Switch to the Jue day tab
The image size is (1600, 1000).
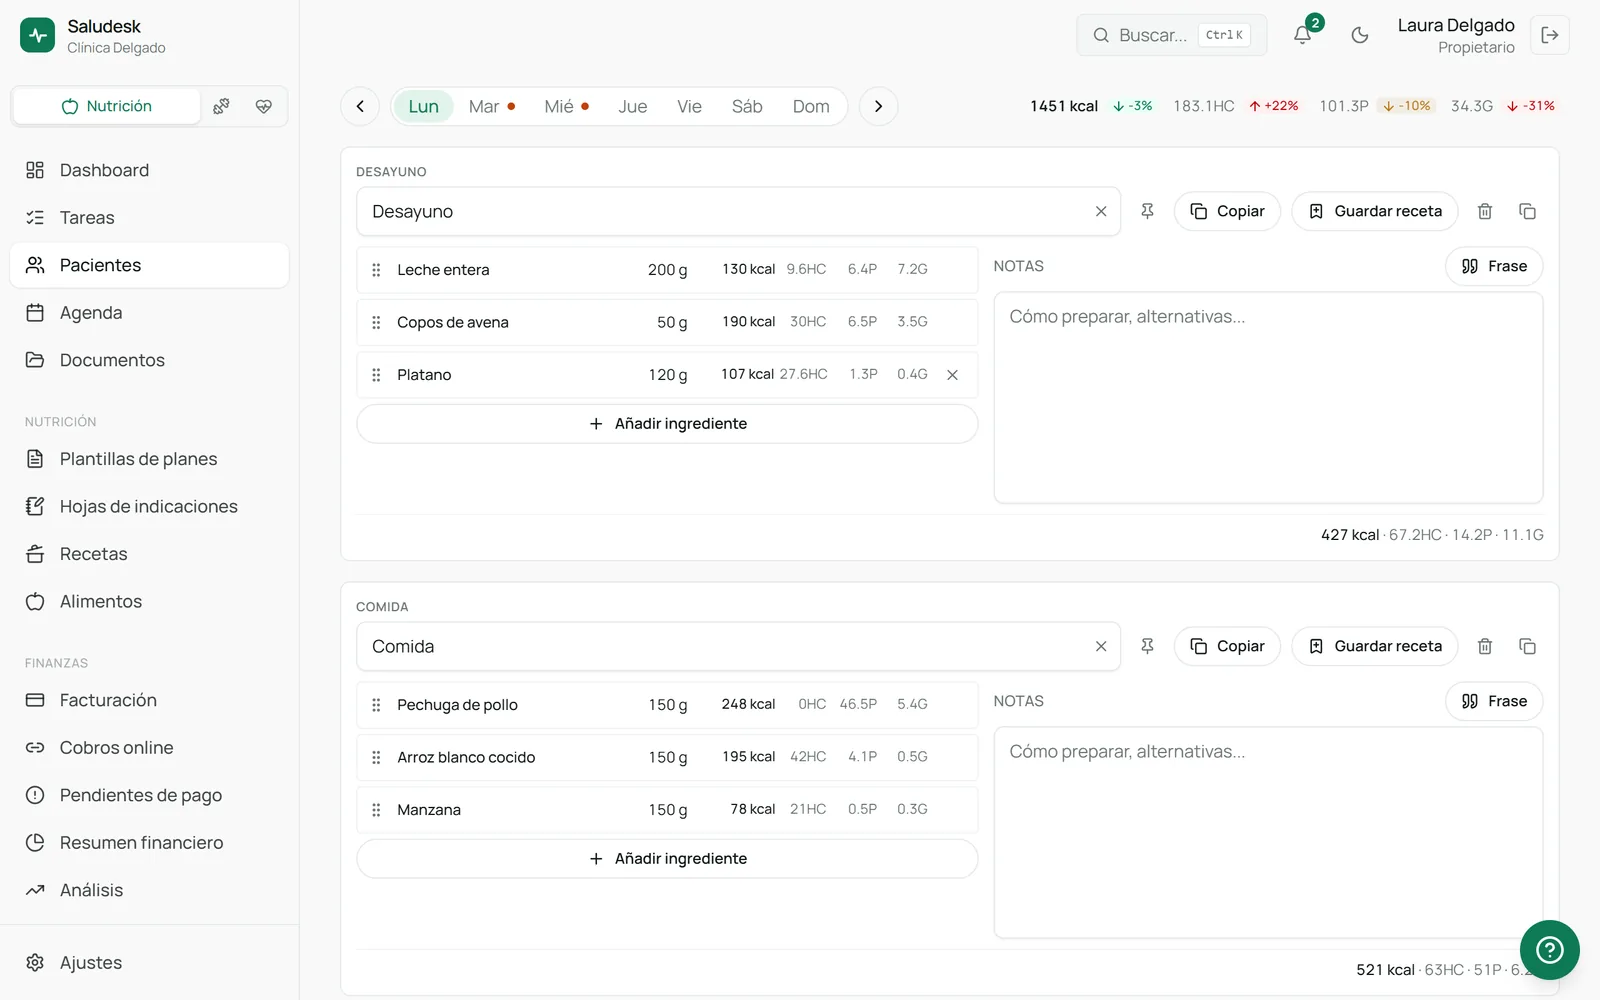(632, 106)
